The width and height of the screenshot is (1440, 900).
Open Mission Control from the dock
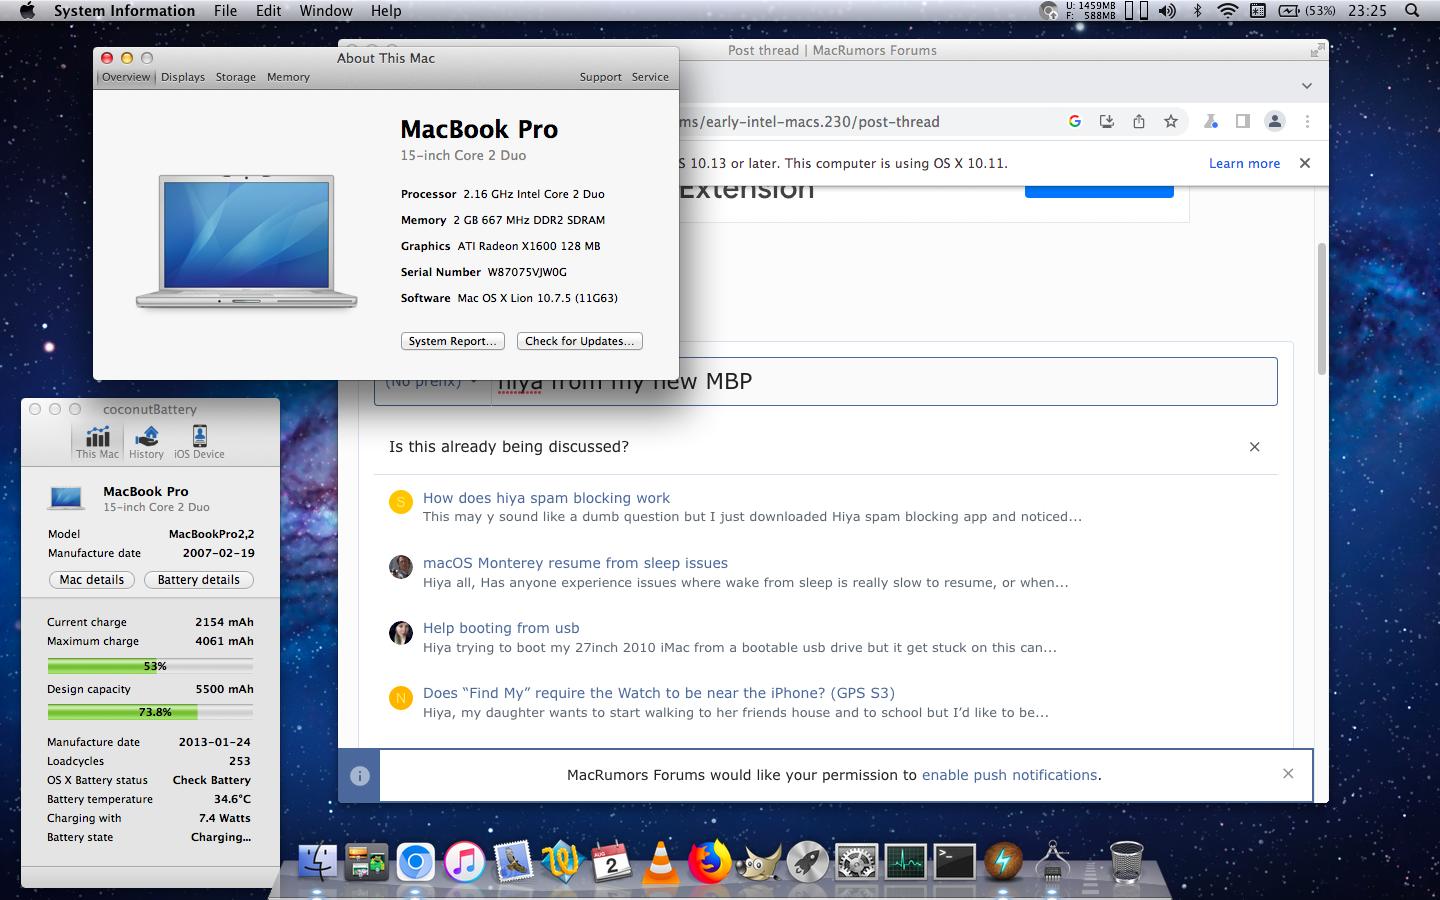tap(367, 861)
